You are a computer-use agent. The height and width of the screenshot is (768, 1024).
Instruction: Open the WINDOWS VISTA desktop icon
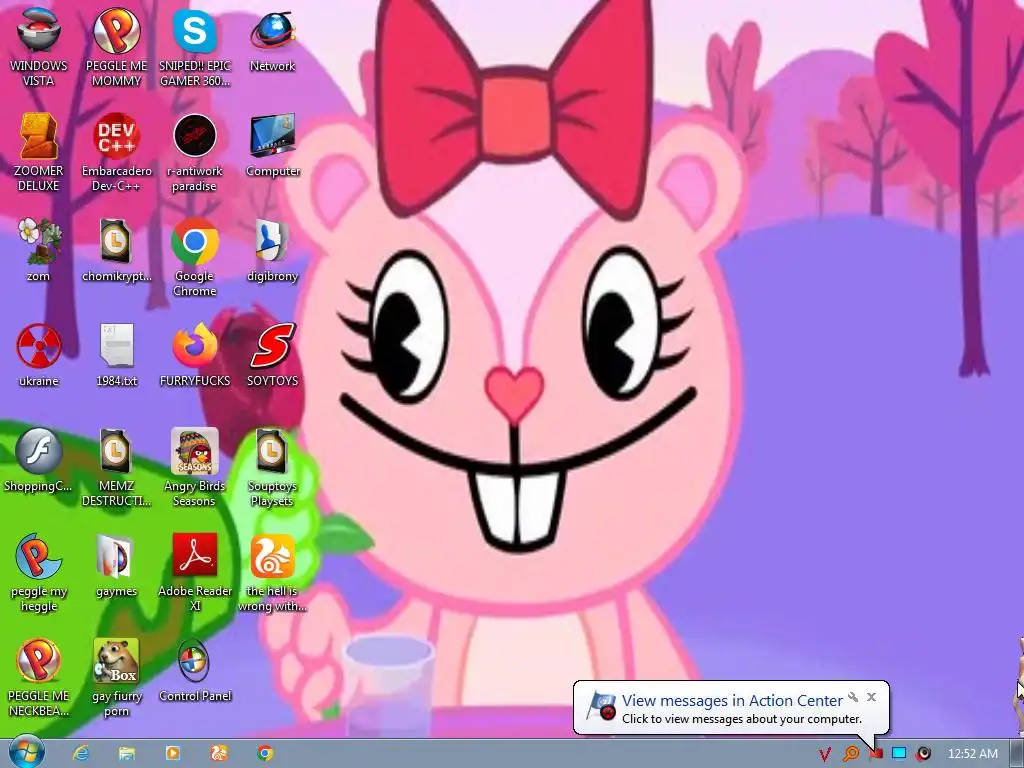pos(39,47)
